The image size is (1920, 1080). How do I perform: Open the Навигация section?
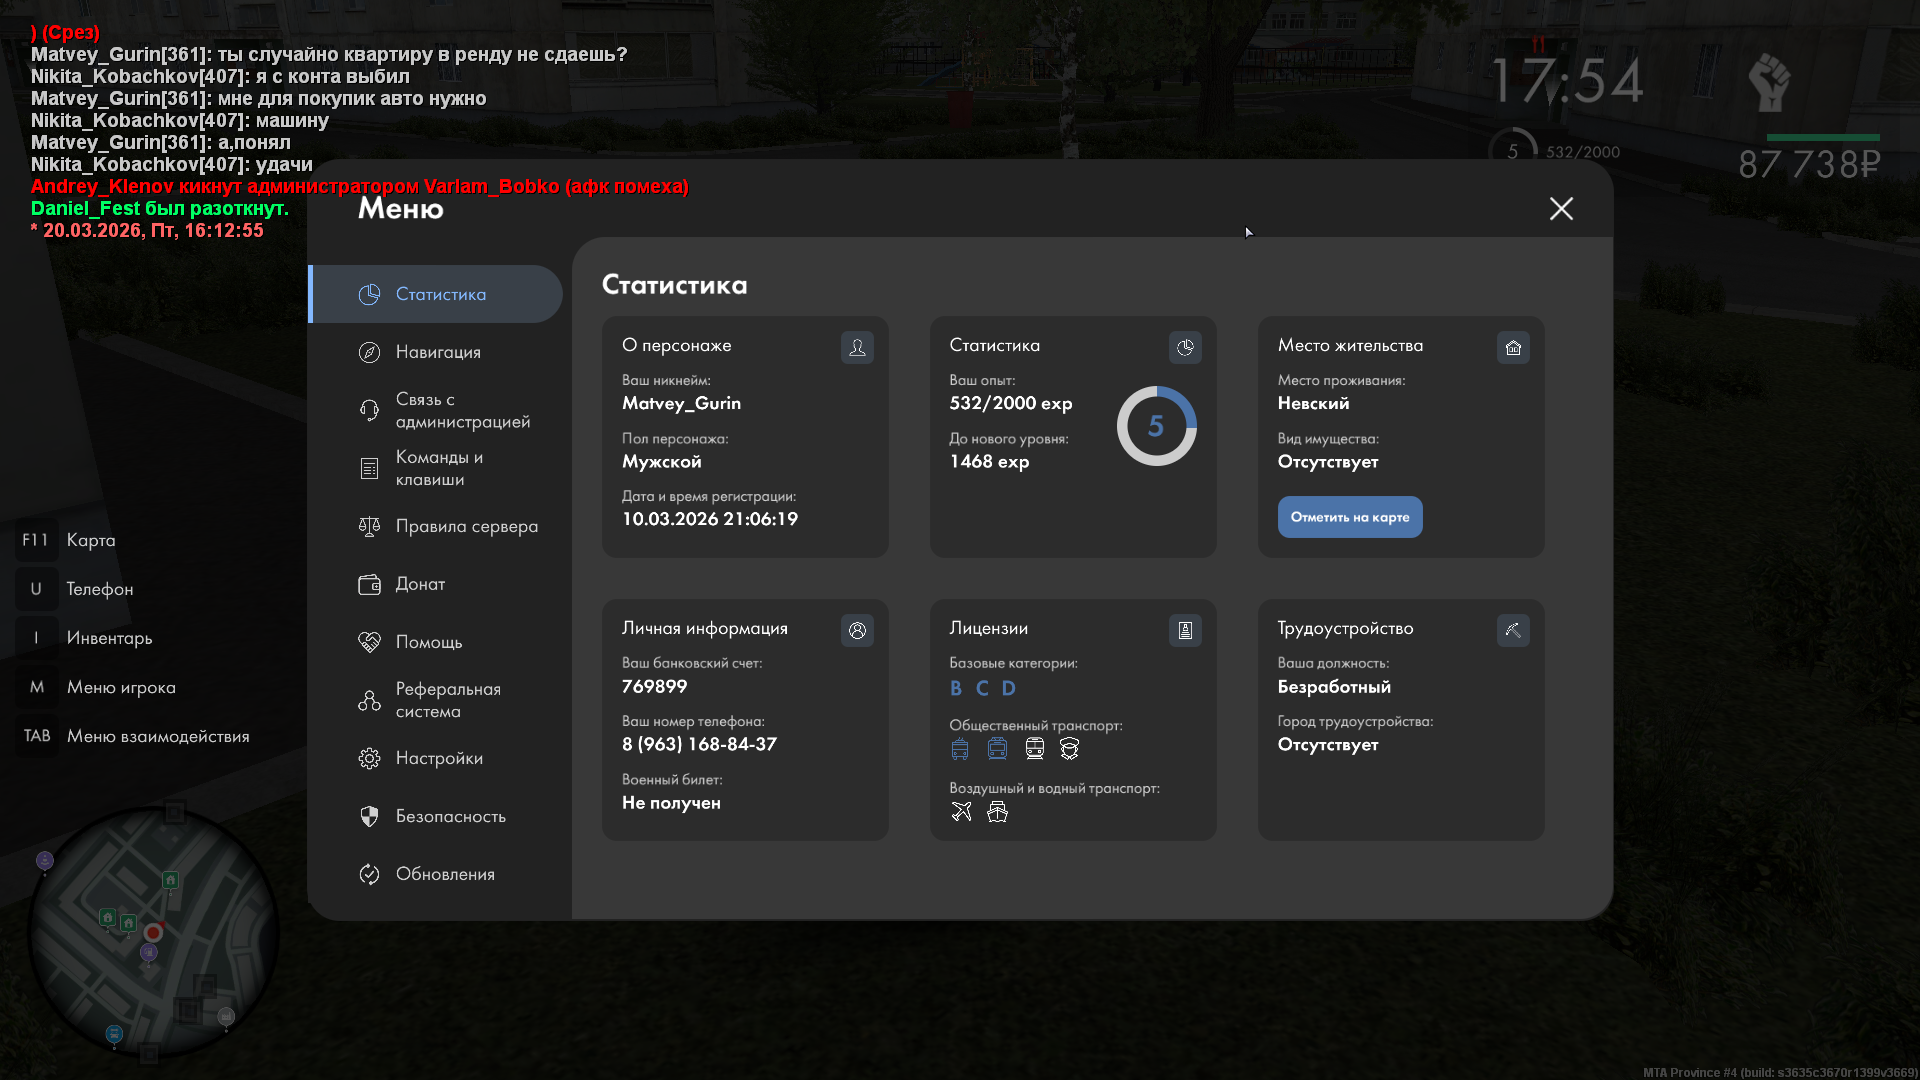tap(438, 352)
